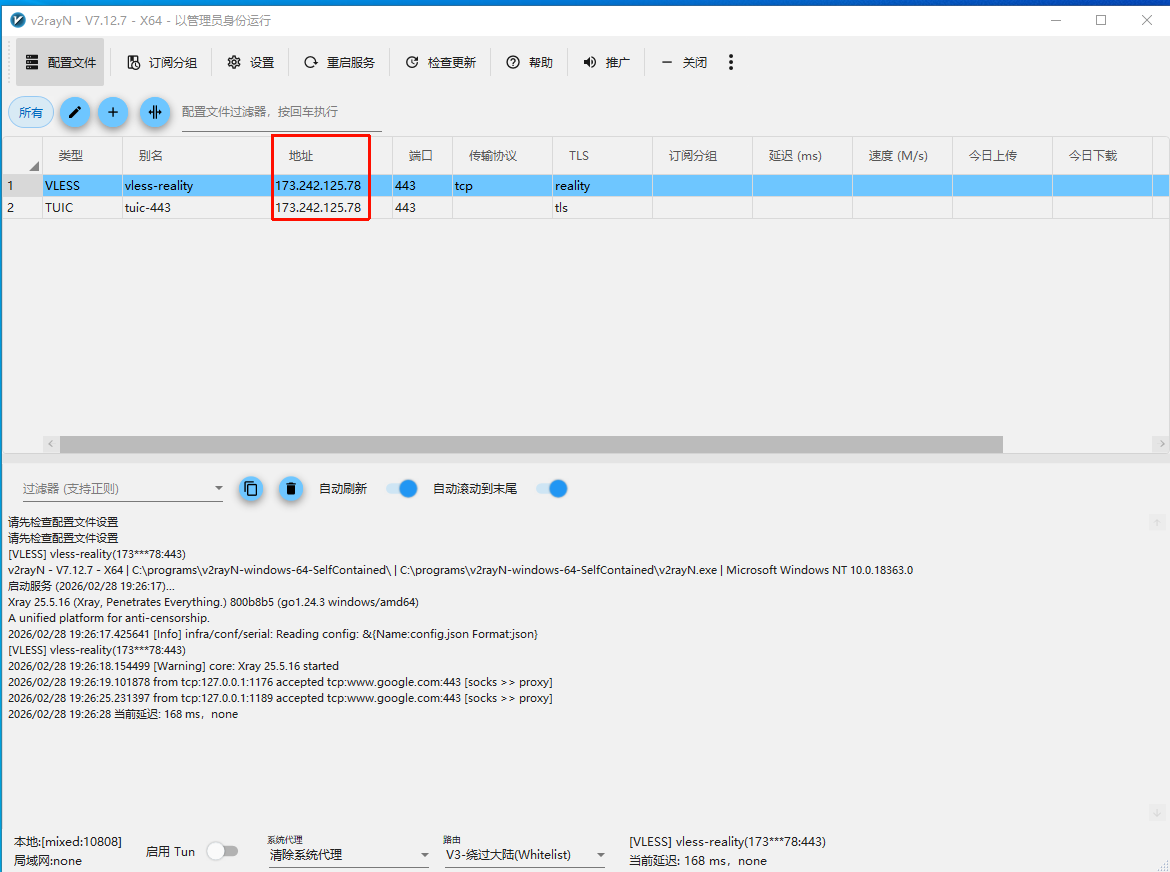Click the horizontal scrollbar of profile list
1170x872 pixels.
[x=530, y=444]
